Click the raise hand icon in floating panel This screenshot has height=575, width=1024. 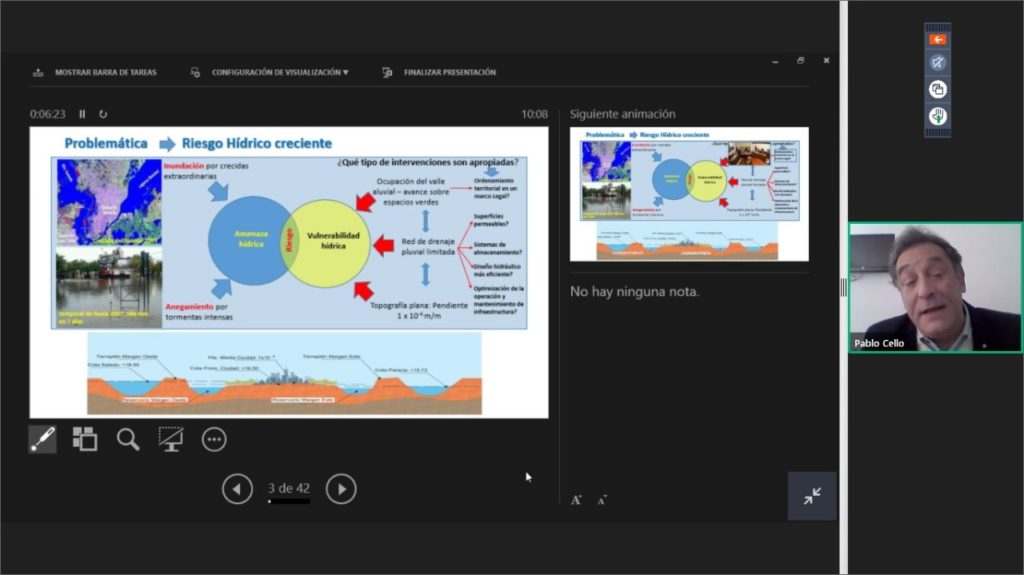937,116
